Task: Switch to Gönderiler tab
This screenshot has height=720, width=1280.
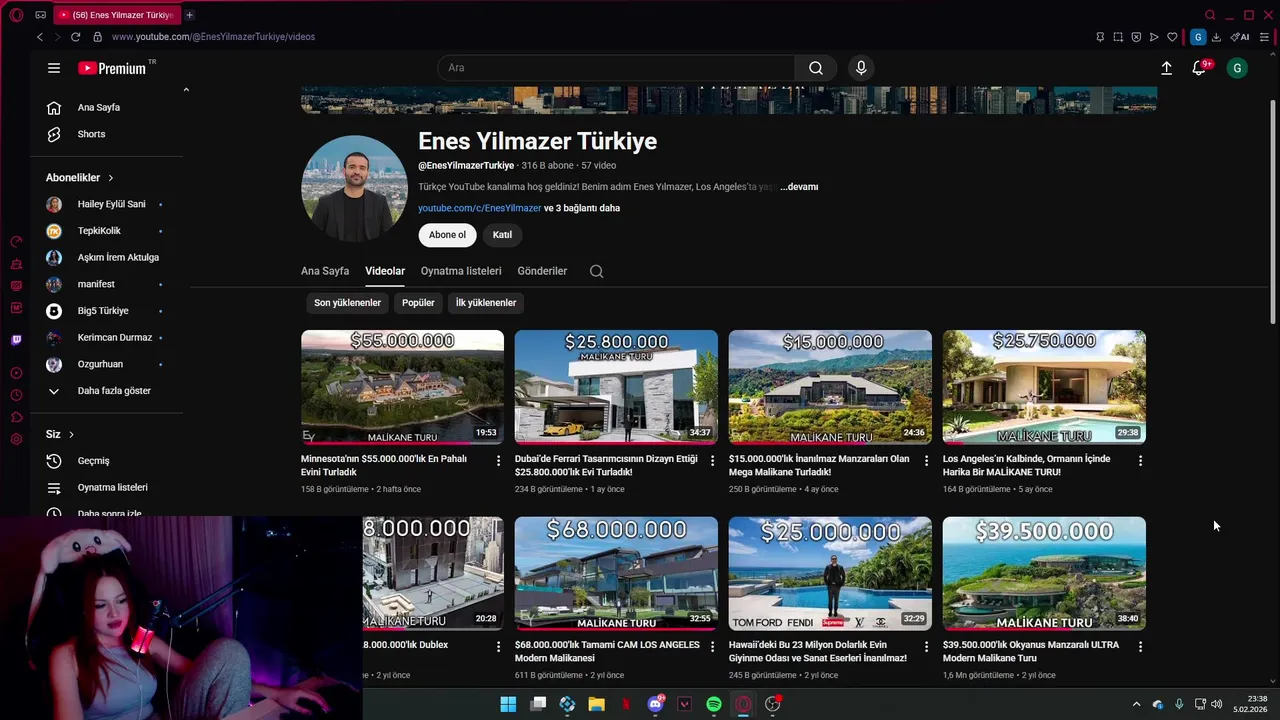Action: (x=542, y=271)
